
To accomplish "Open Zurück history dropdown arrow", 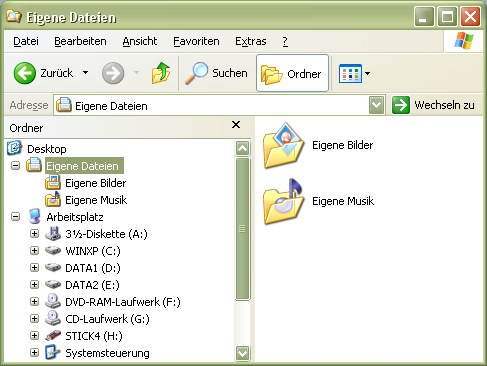I will coord(86,72).
